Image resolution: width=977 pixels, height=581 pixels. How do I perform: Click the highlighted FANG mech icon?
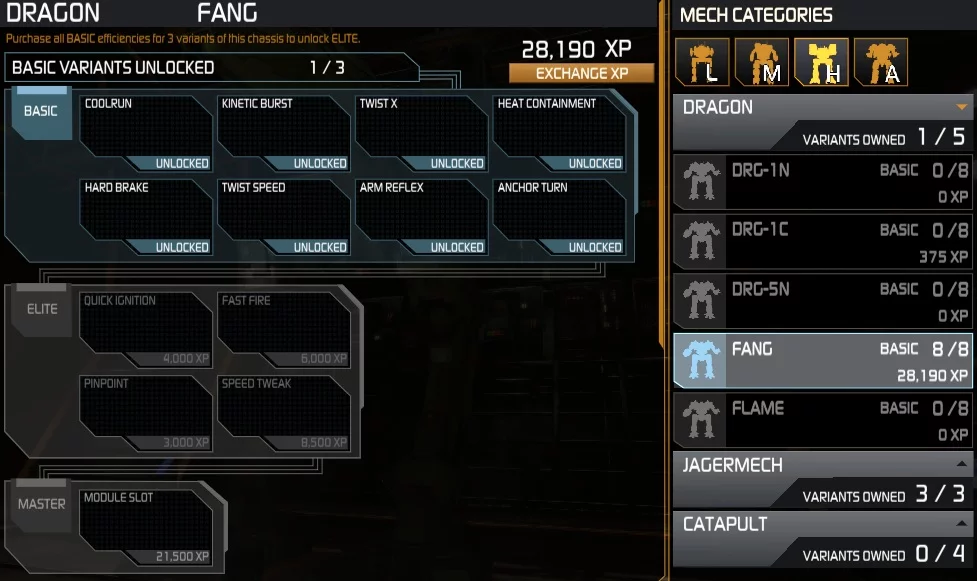pyautogui.click(x=701, y=360)
